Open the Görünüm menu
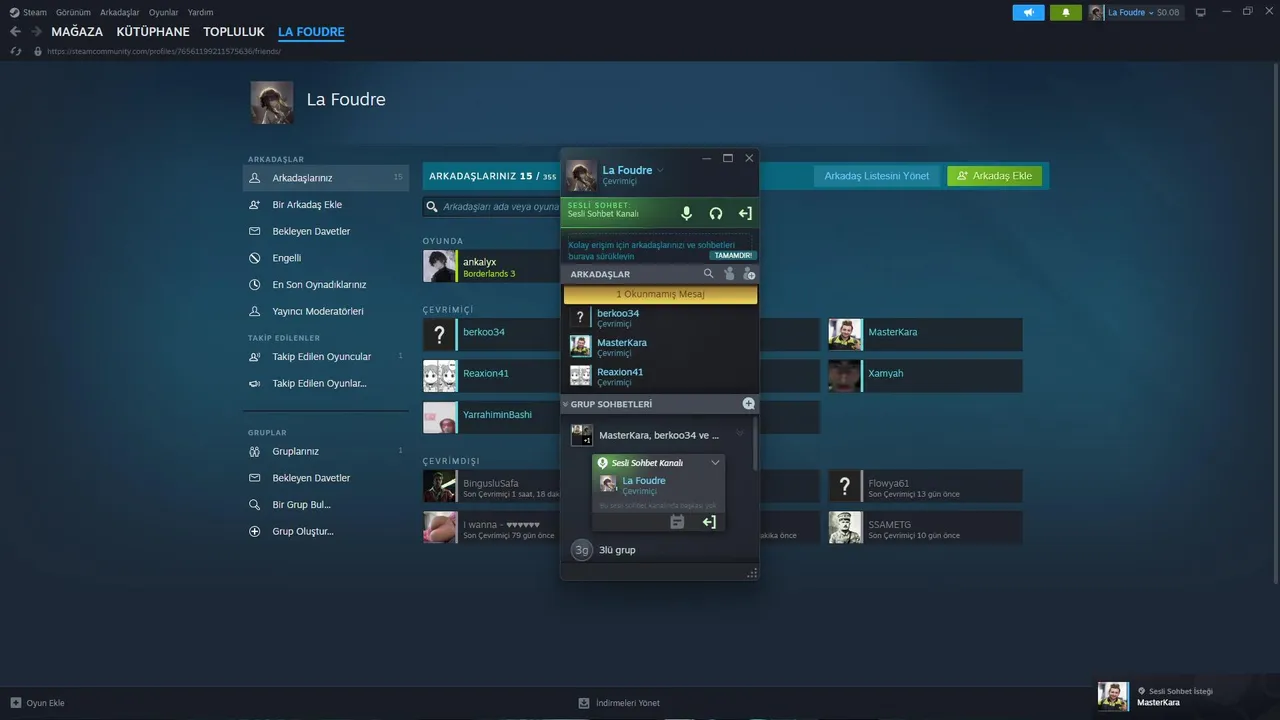 coord(73,12)
